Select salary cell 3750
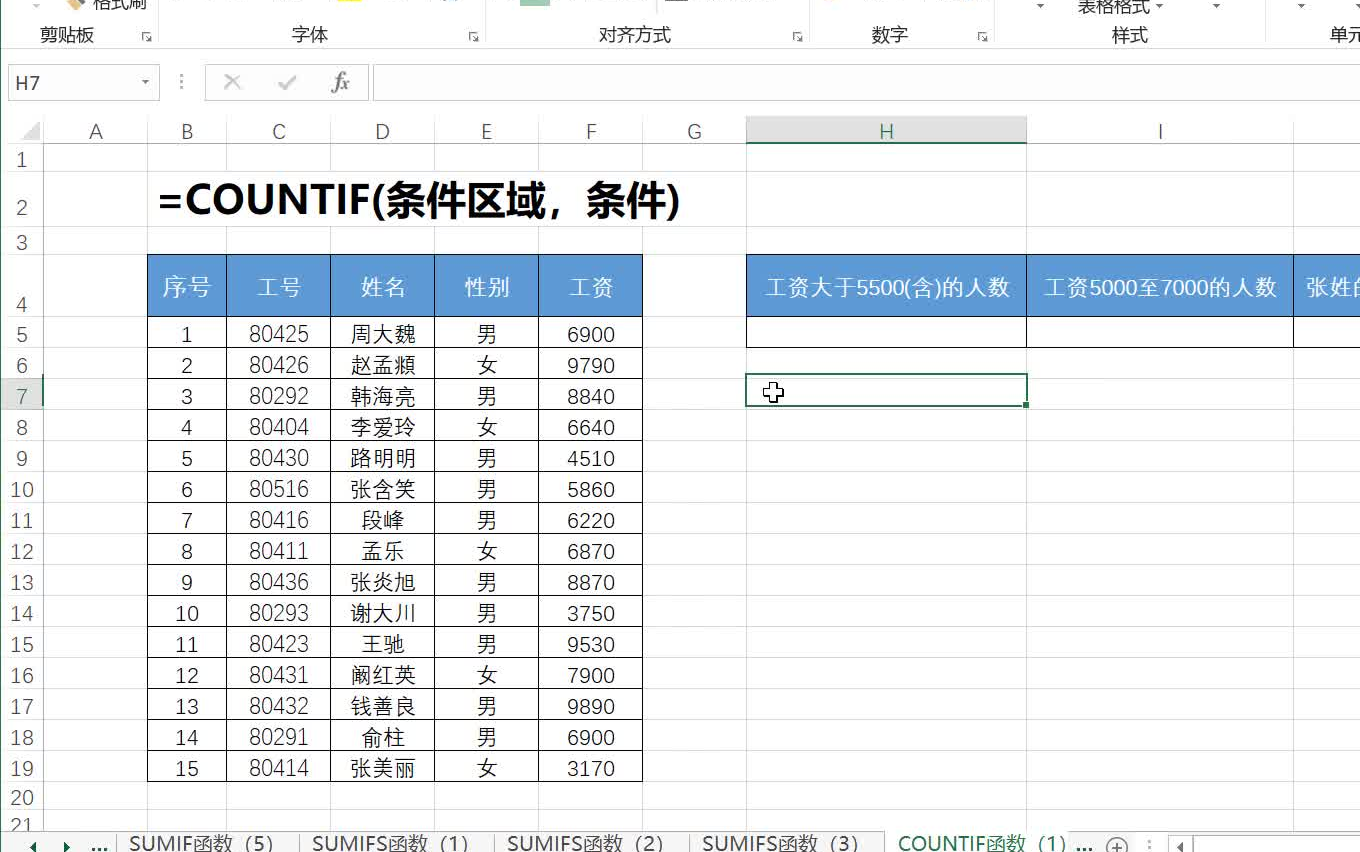This screenshot has height=852, width=1360. click(591, 613)
